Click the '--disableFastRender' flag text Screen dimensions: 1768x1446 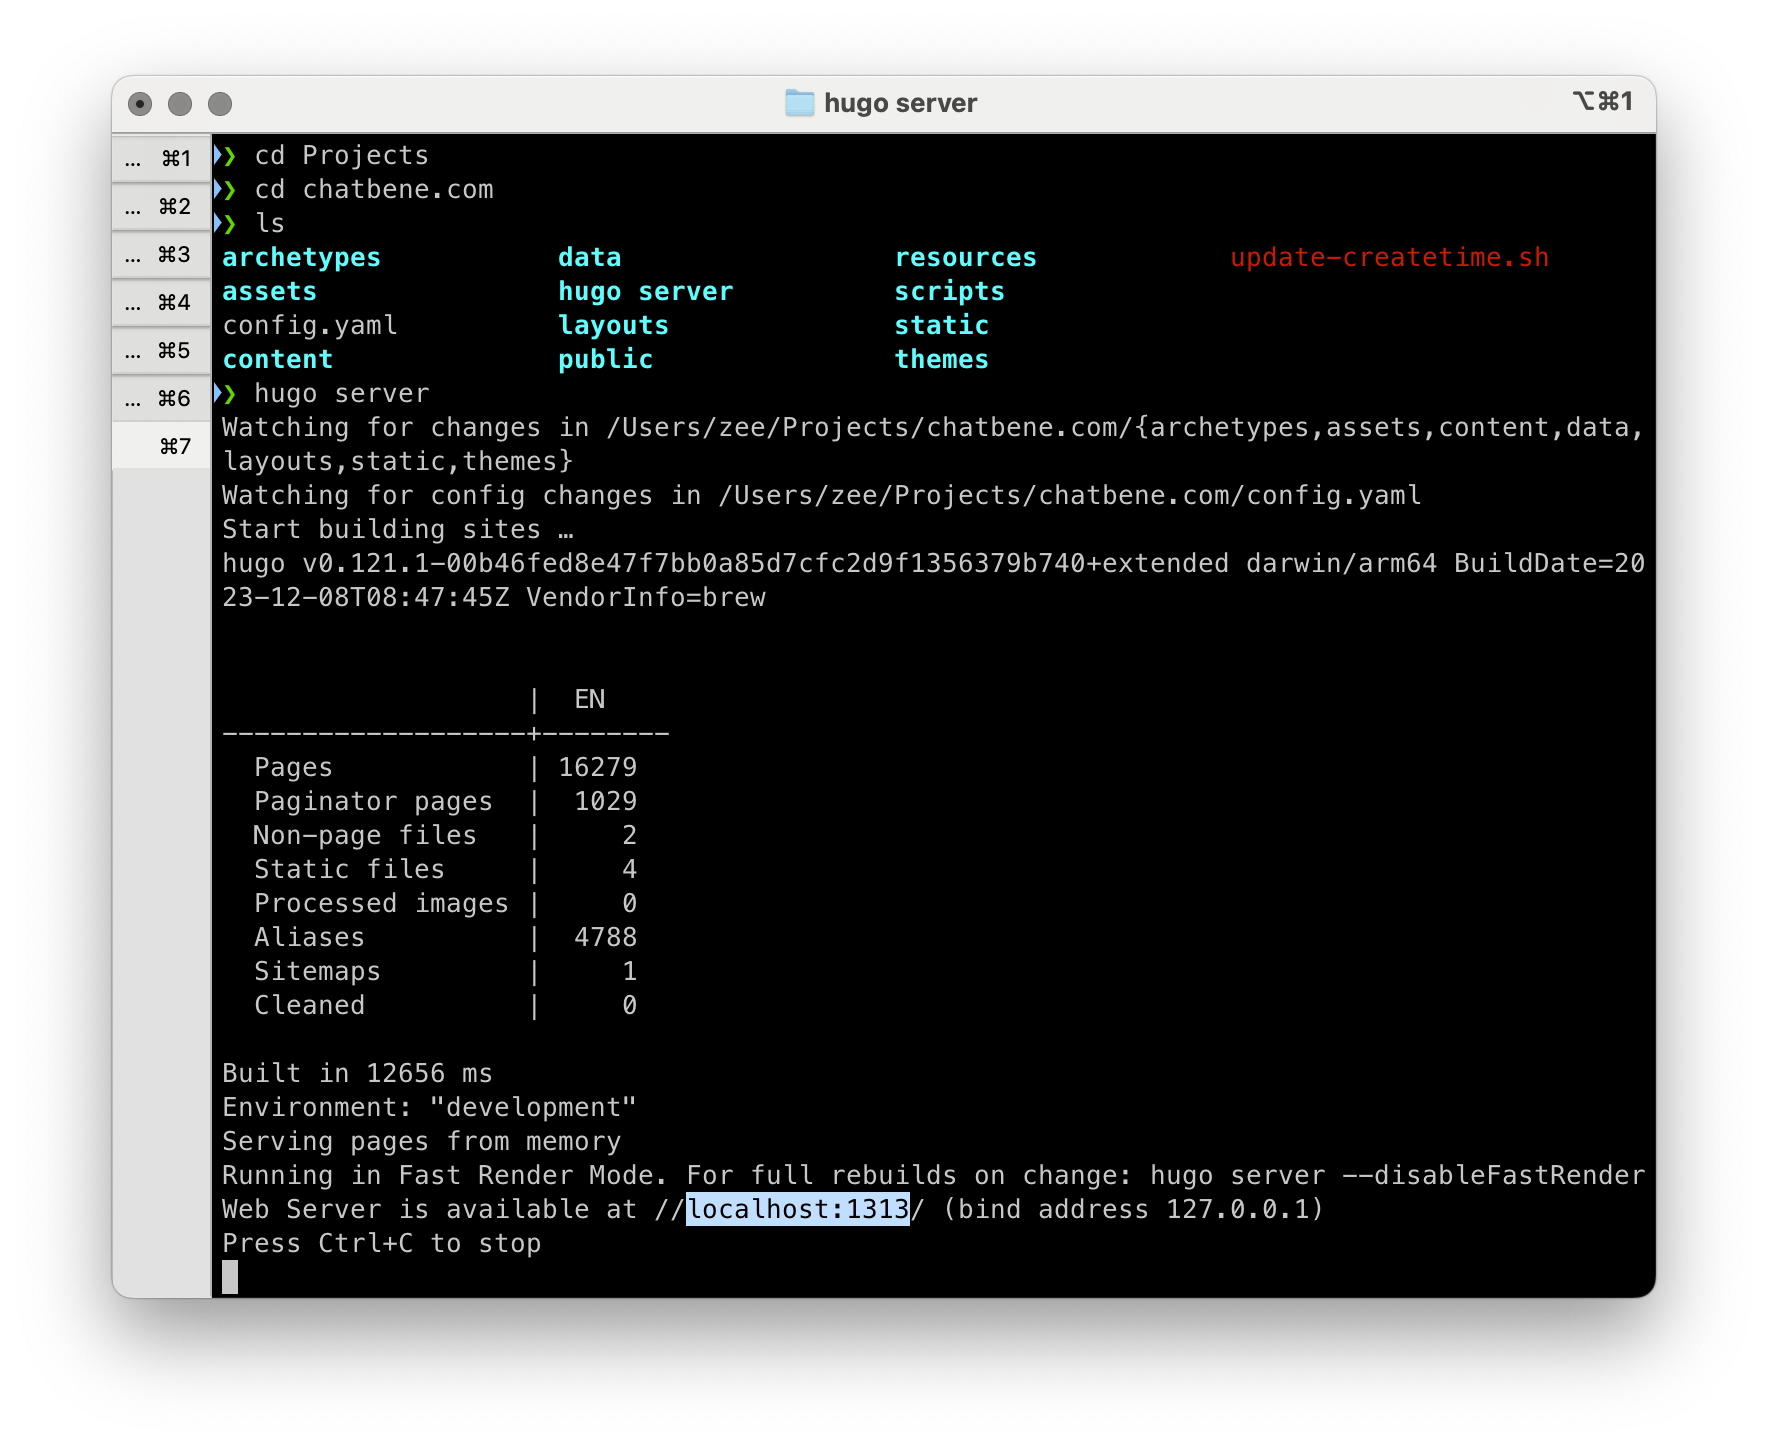click(1493, 1176)
